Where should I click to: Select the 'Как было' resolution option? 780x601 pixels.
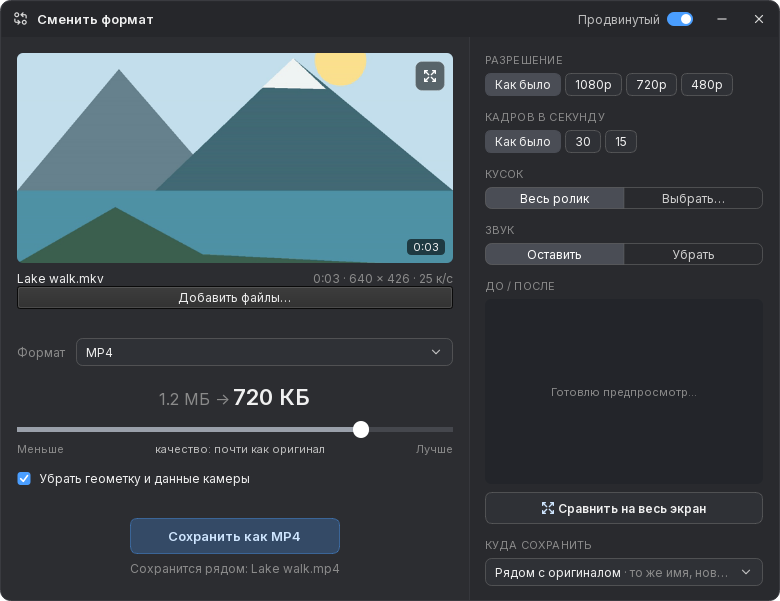coord(522,85)
